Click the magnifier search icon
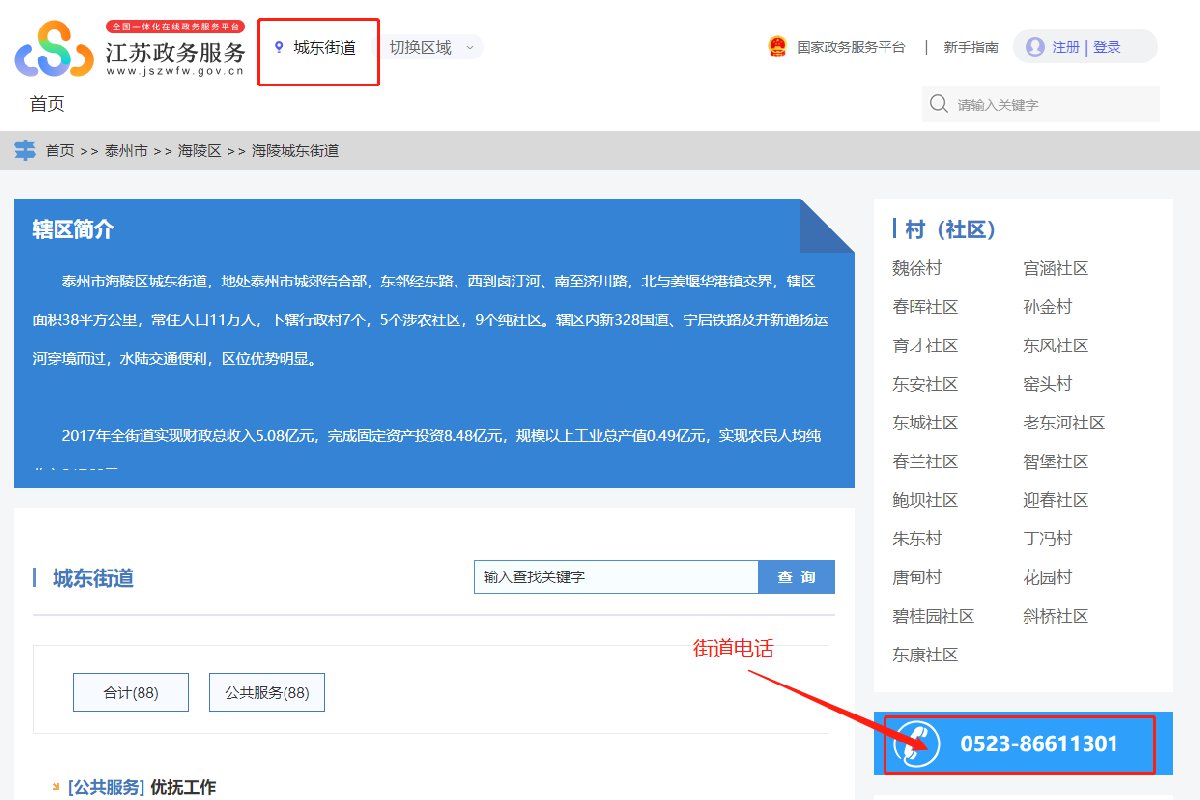1200x800 pixels. (x=938, y=104)
